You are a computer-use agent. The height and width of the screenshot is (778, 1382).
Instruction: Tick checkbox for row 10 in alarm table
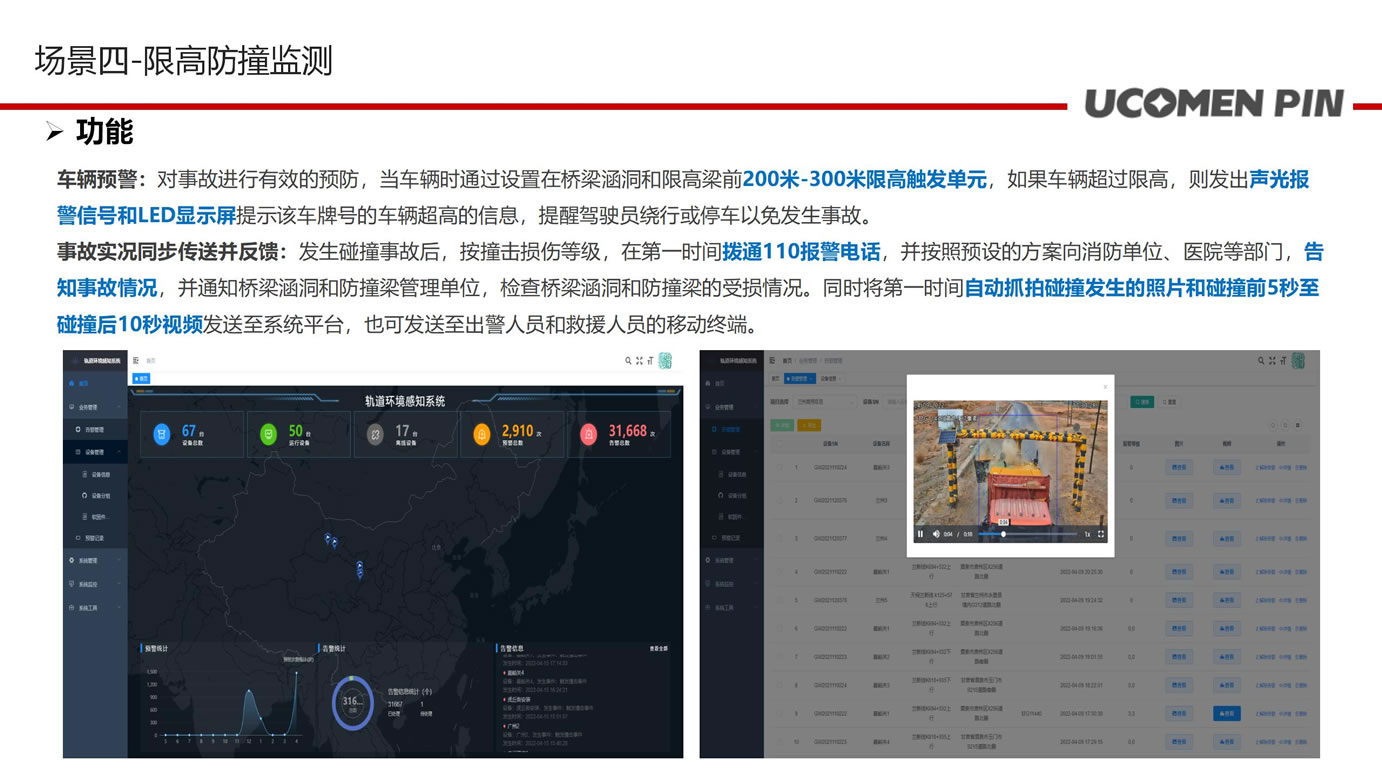781,742
